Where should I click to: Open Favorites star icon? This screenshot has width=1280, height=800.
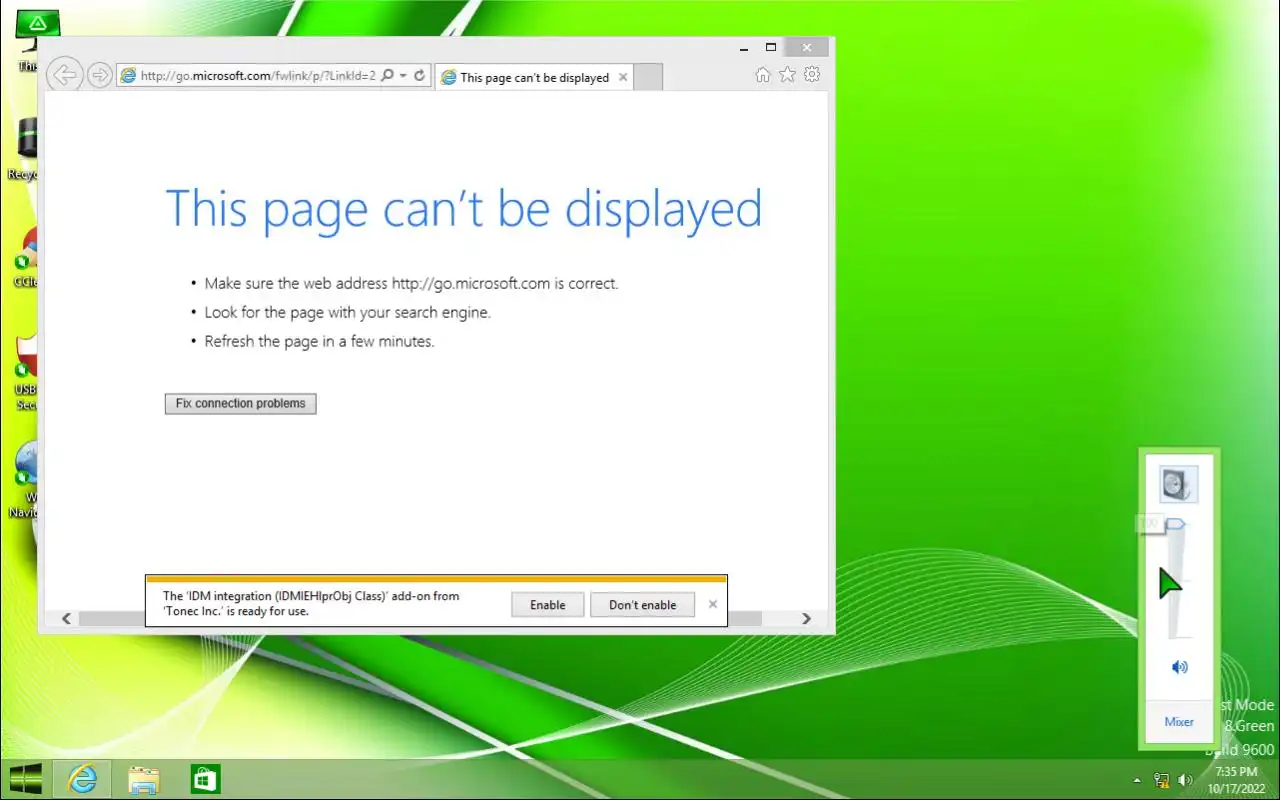point(787,75)
